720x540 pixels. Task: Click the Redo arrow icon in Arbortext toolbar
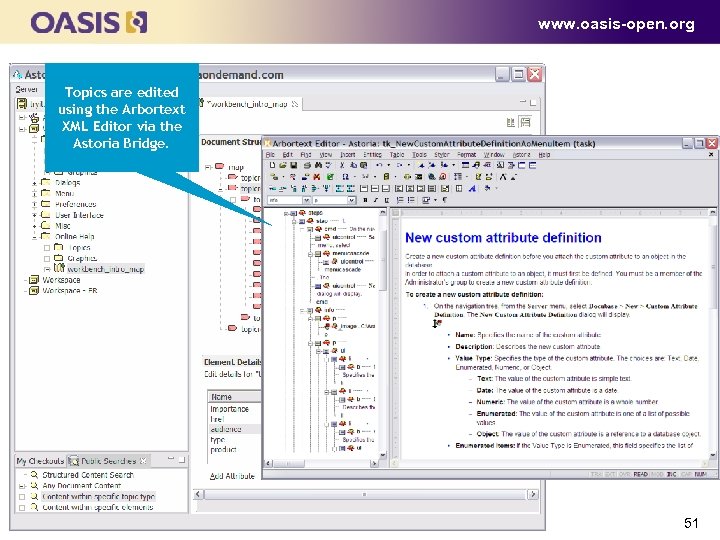pyautogui.click(x=399, y=165)
